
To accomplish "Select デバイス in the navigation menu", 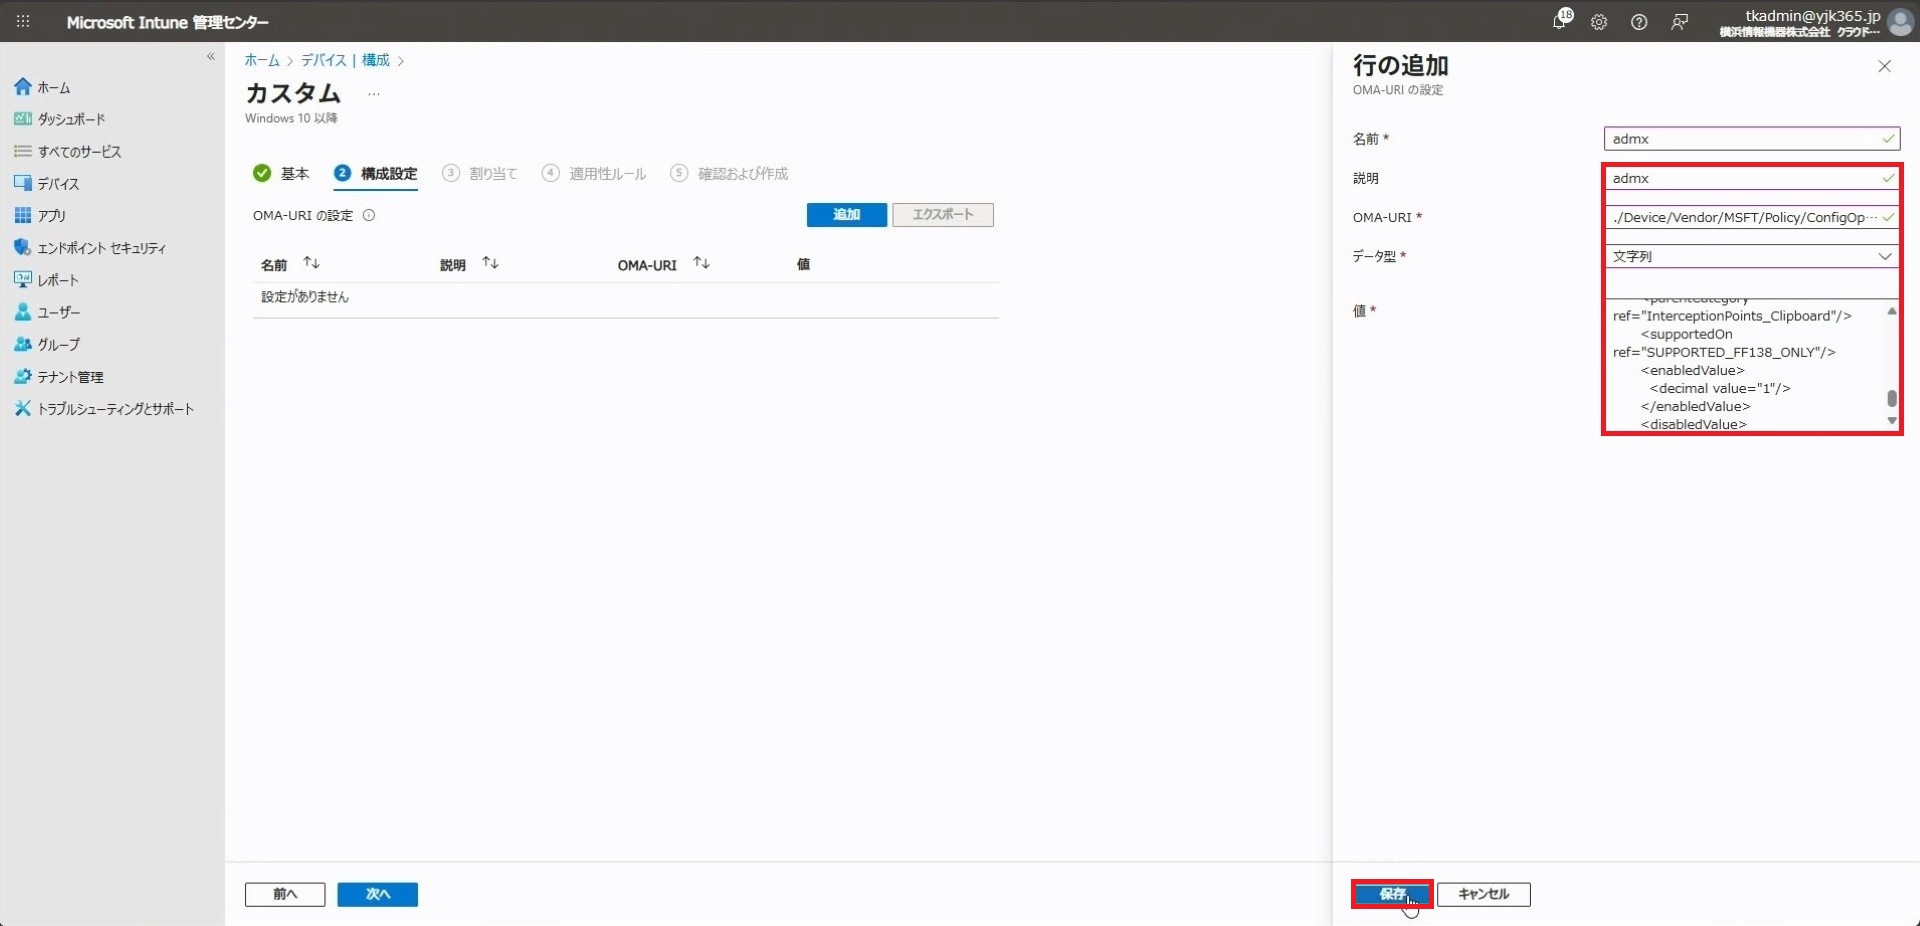I will pyautogui.click(x=58, y=184).
